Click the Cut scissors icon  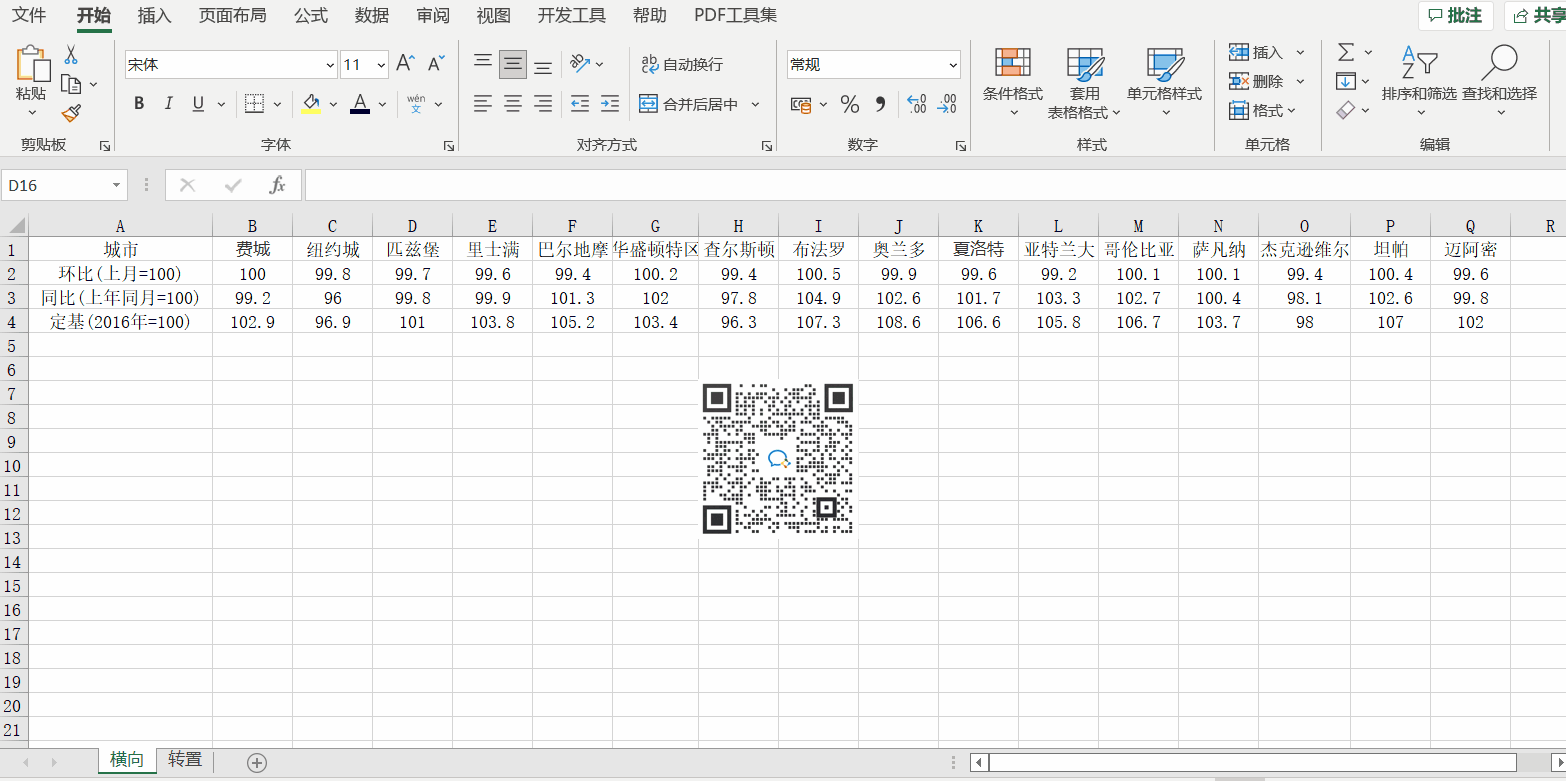tap(71, 55)
